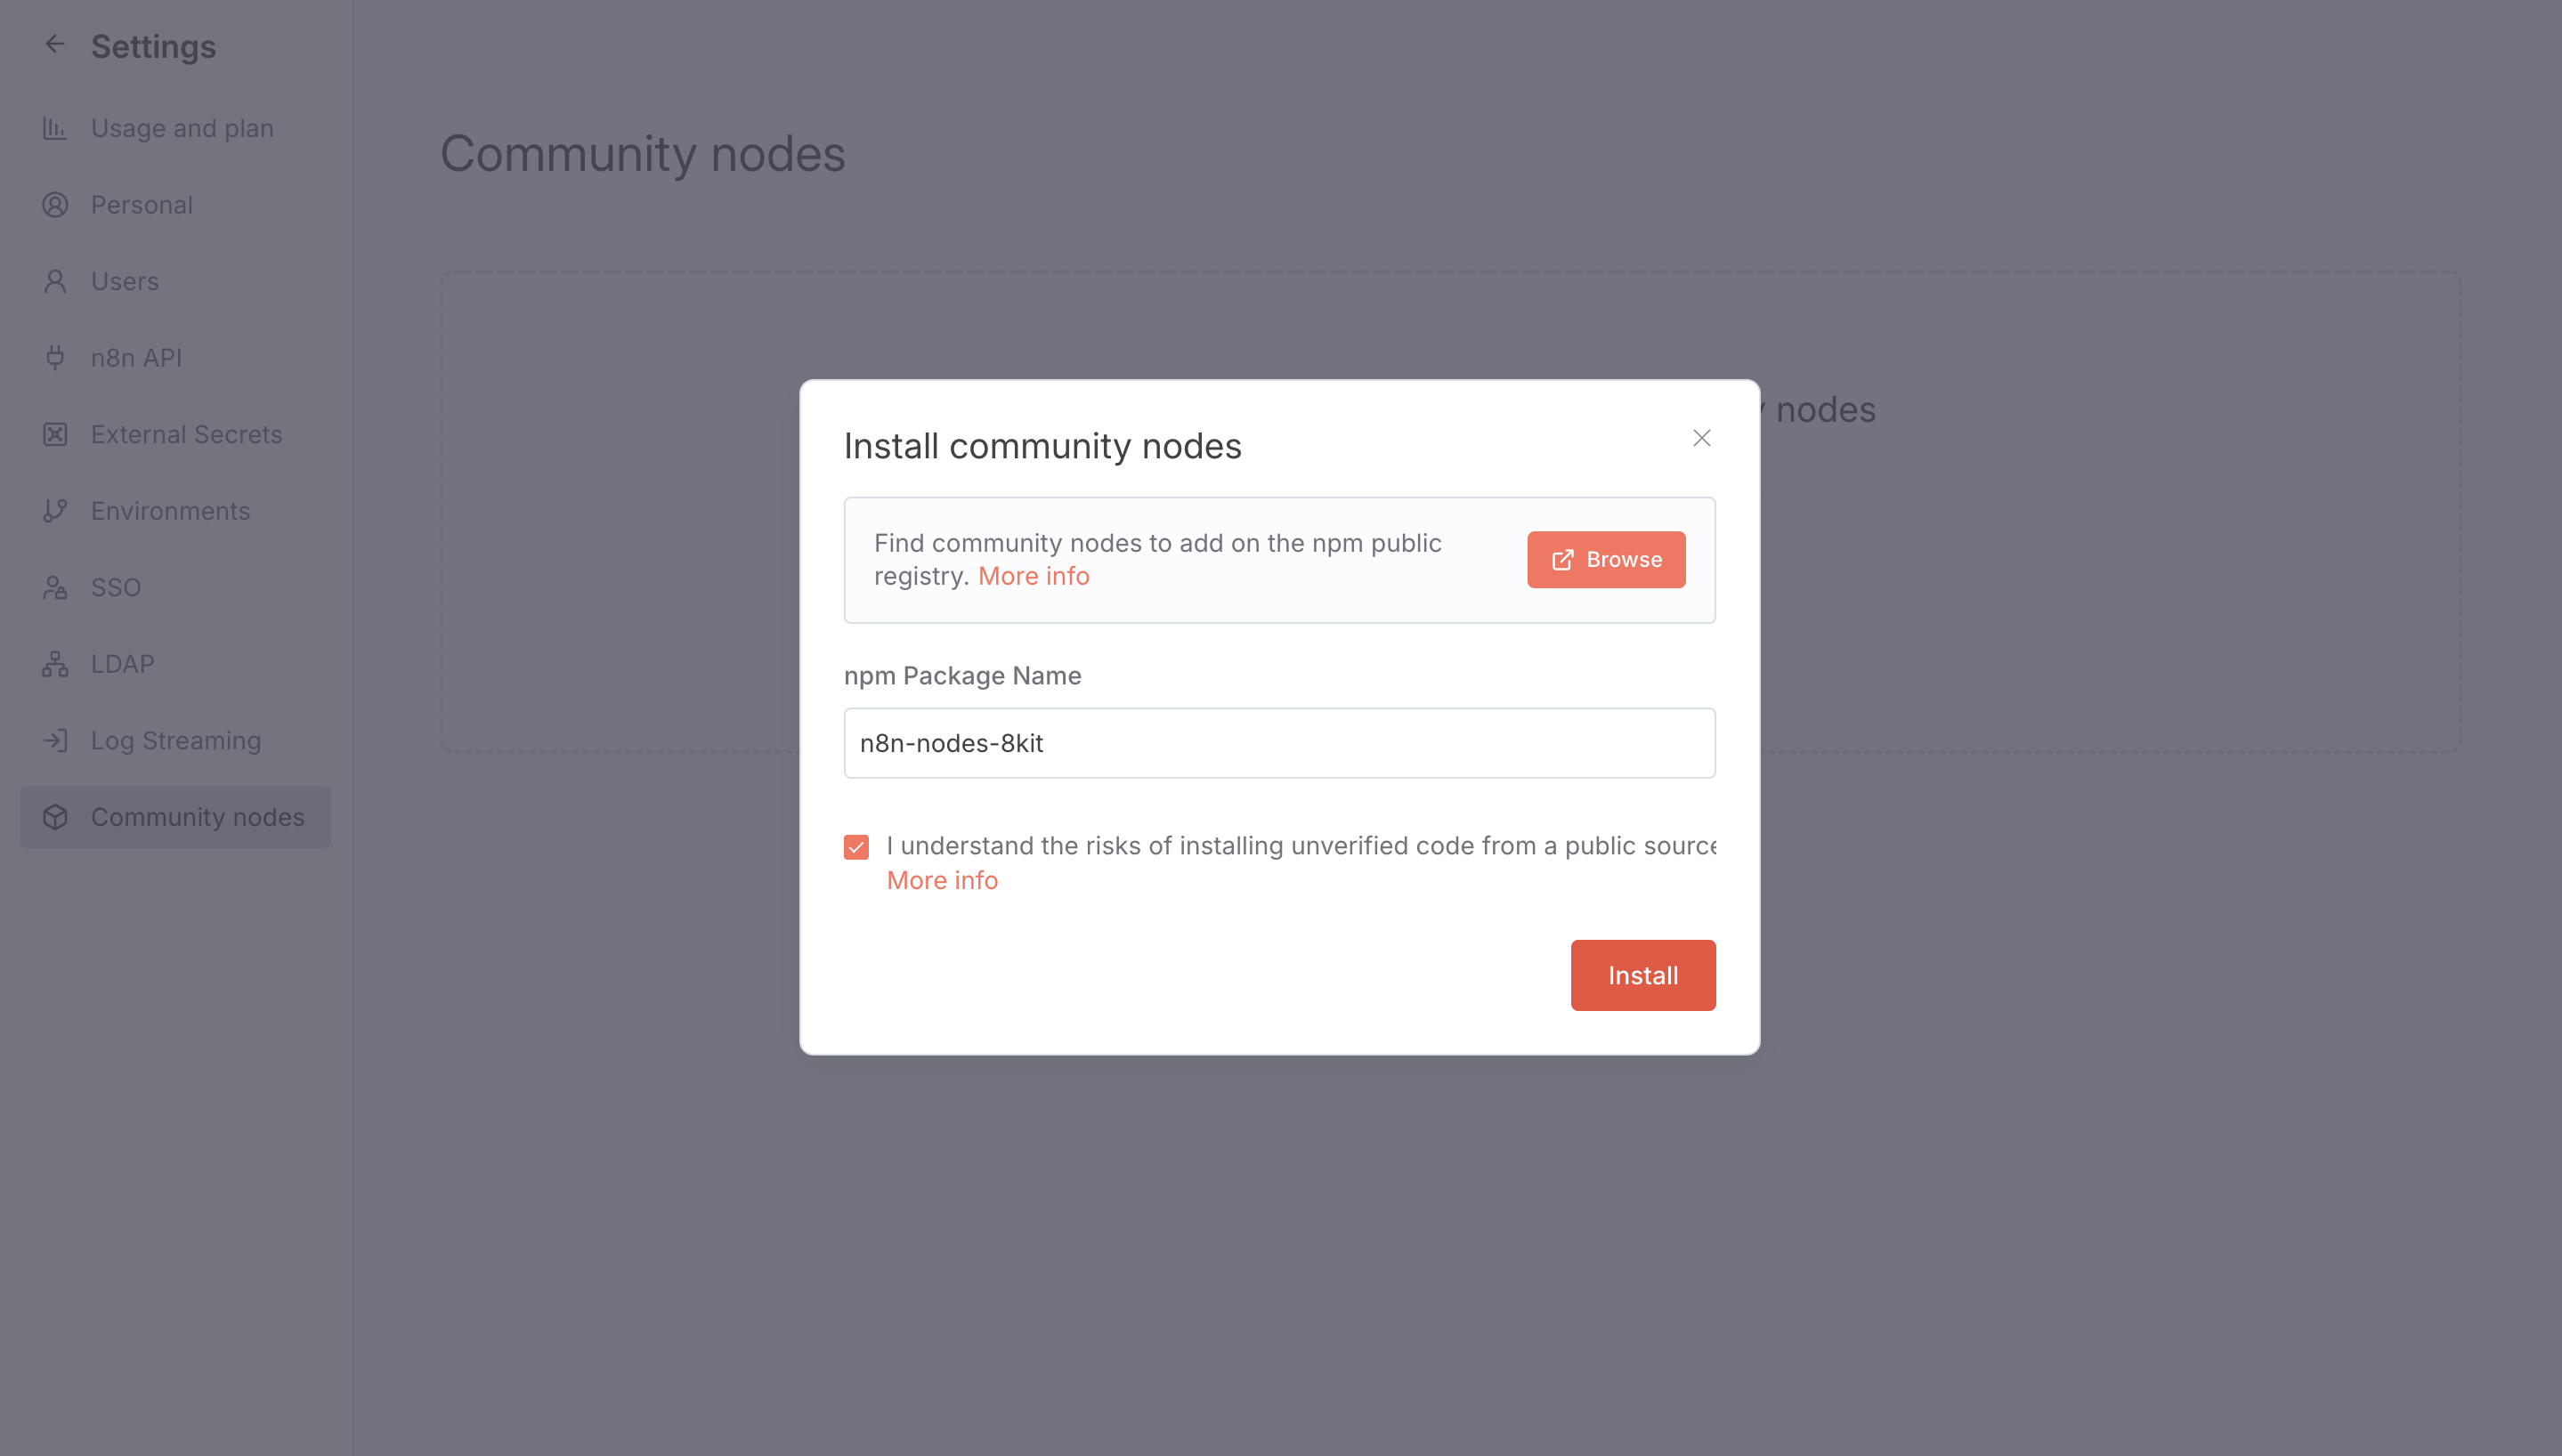Focus the npm Package Name input field
This screenshot has height=1456, width=2562.
1280,743
